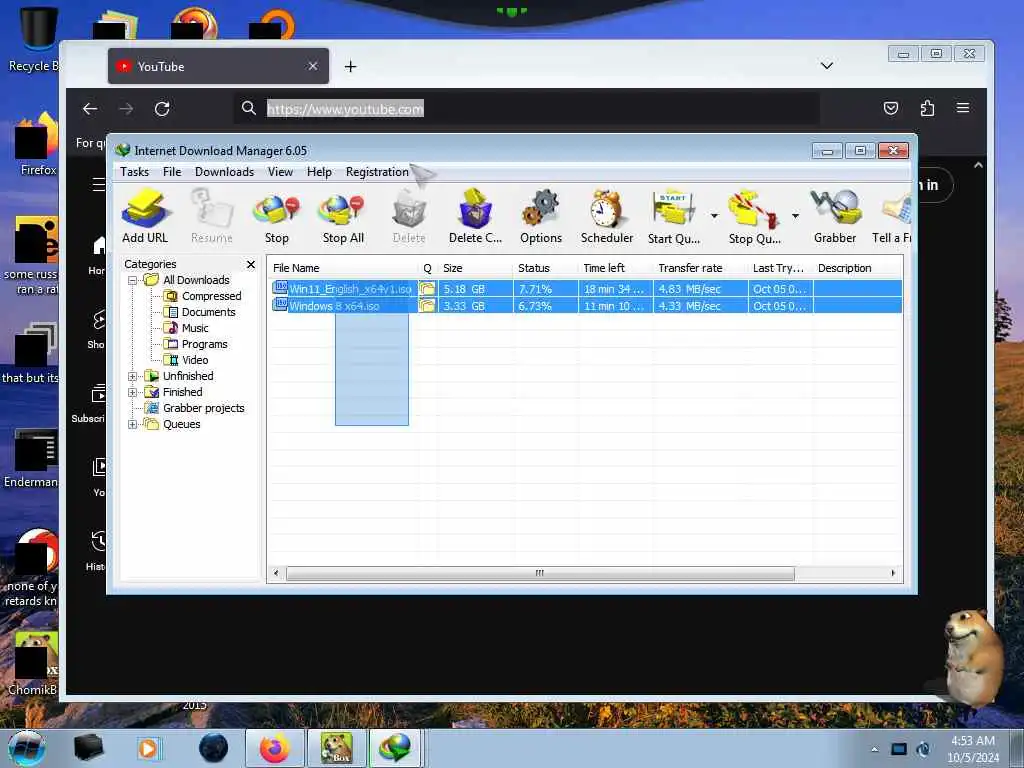Screen dimensions: 1024x768
Task: Open the Firefox extensions puzzle icon
Action: (927, 108)
